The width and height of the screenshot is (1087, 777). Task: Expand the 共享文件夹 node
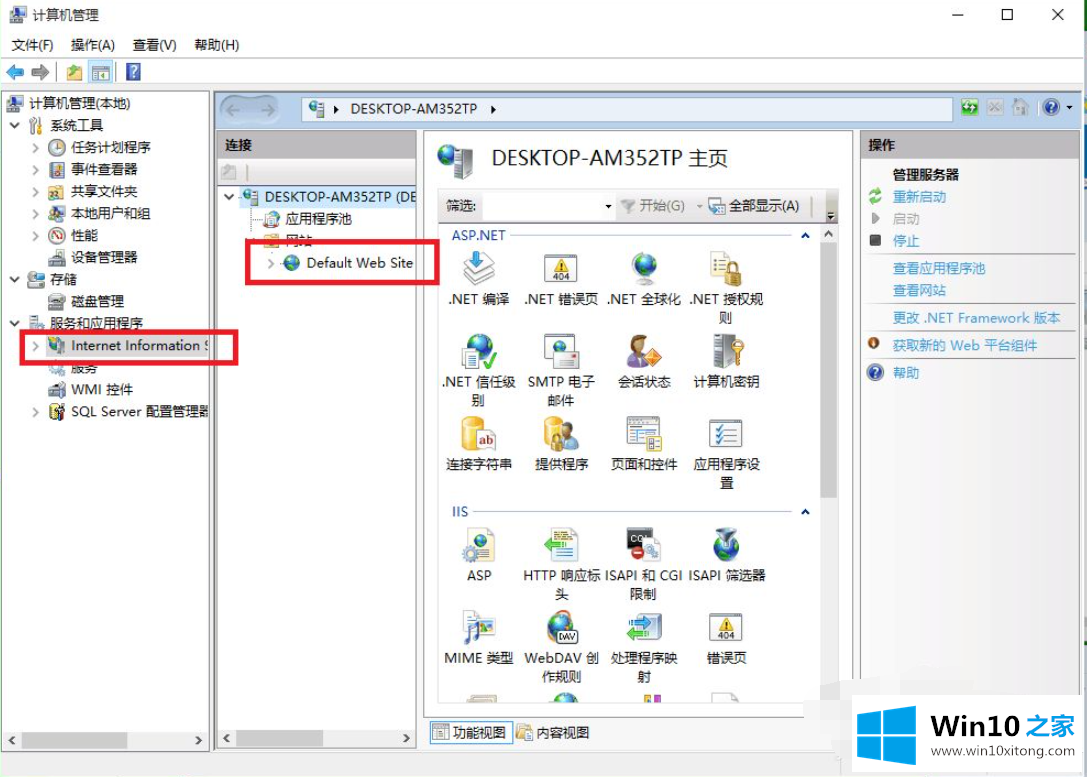(x=35, y=191)
